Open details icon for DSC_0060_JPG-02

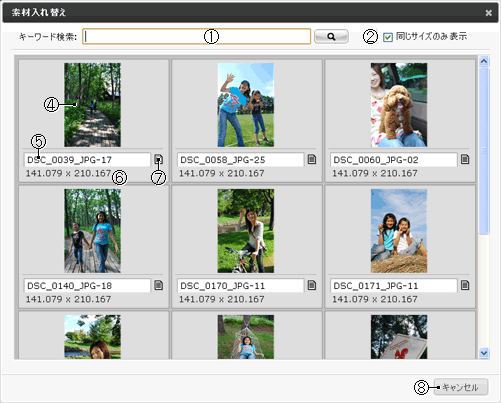[465, 159]
